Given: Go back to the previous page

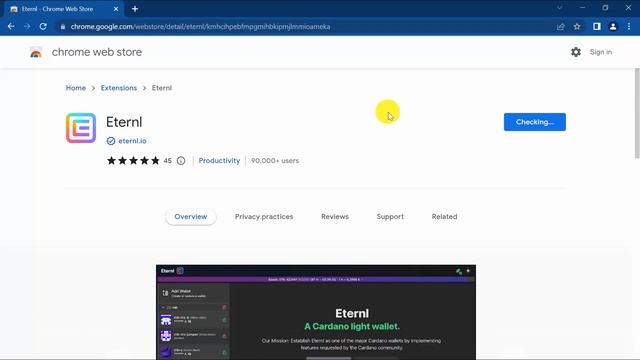Looking at the screenshot, I should point(11,27).
